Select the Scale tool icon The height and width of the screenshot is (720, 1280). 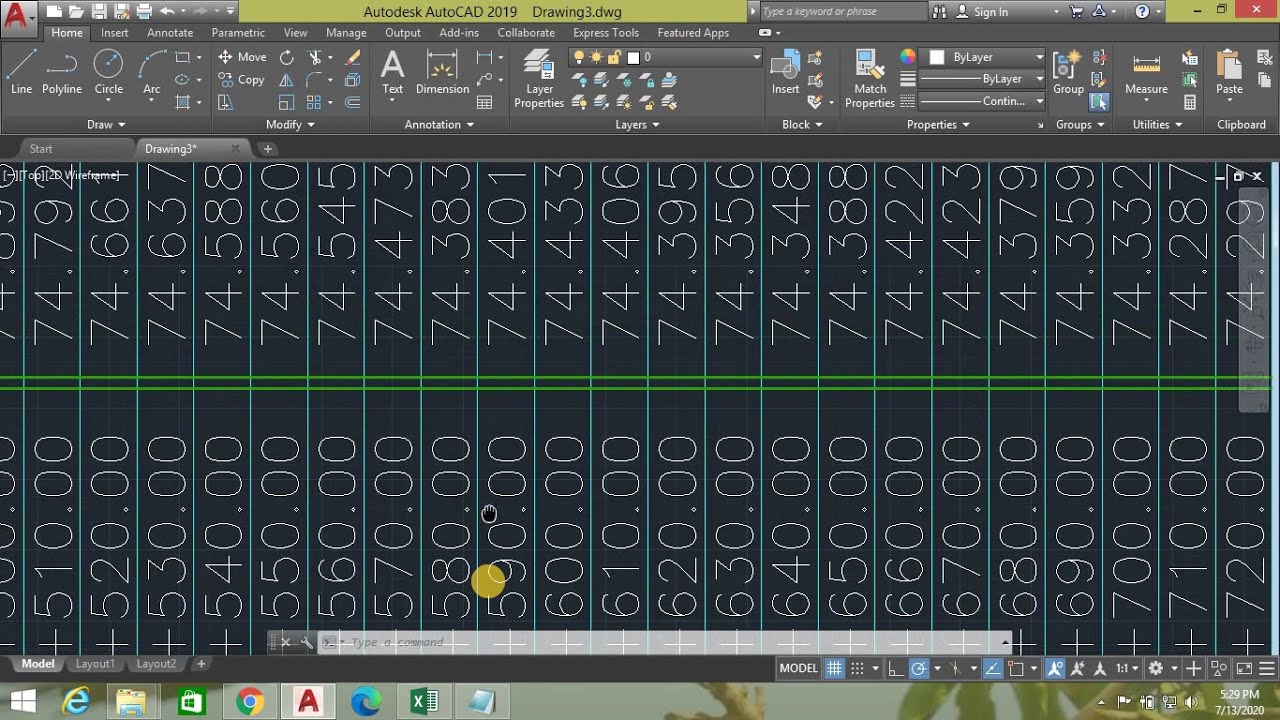[287, 102]
